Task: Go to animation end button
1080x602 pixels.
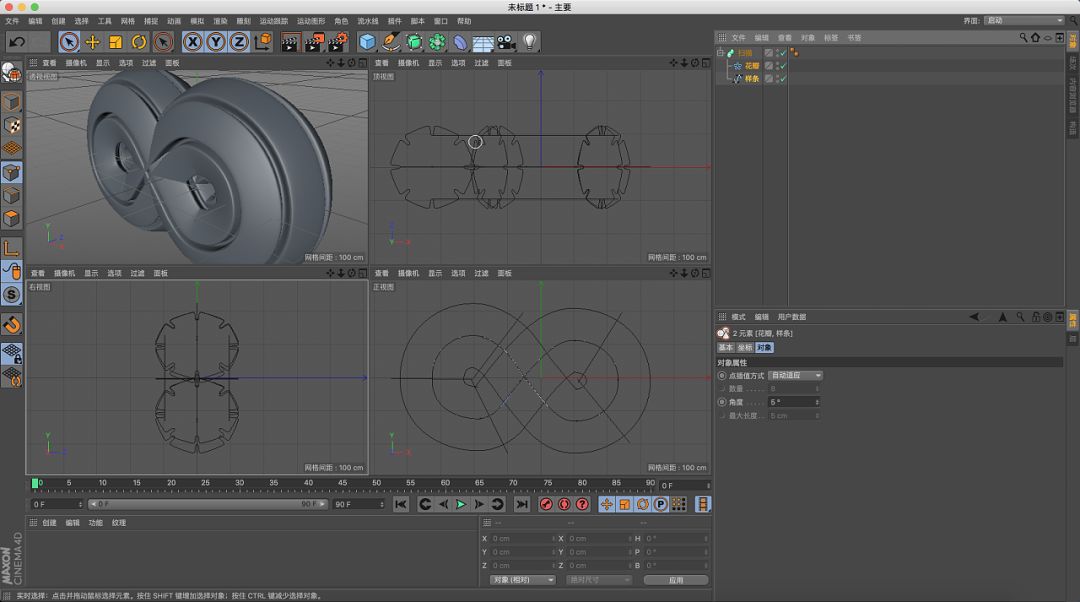Action: click(522, 504)
